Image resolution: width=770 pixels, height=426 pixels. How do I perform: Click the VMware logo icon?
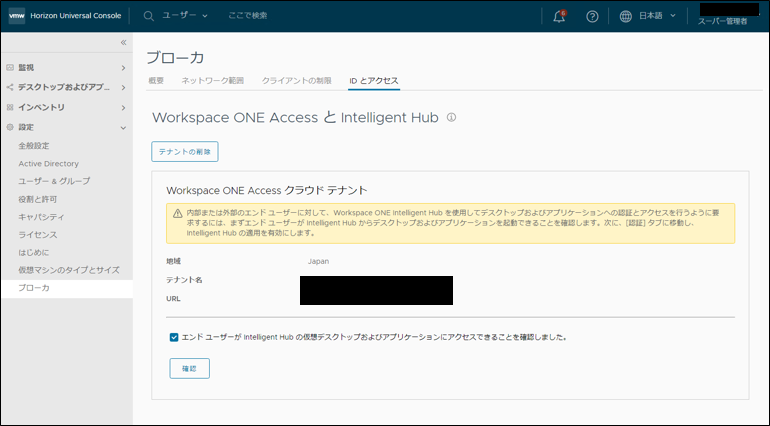(x=17, y=16)
